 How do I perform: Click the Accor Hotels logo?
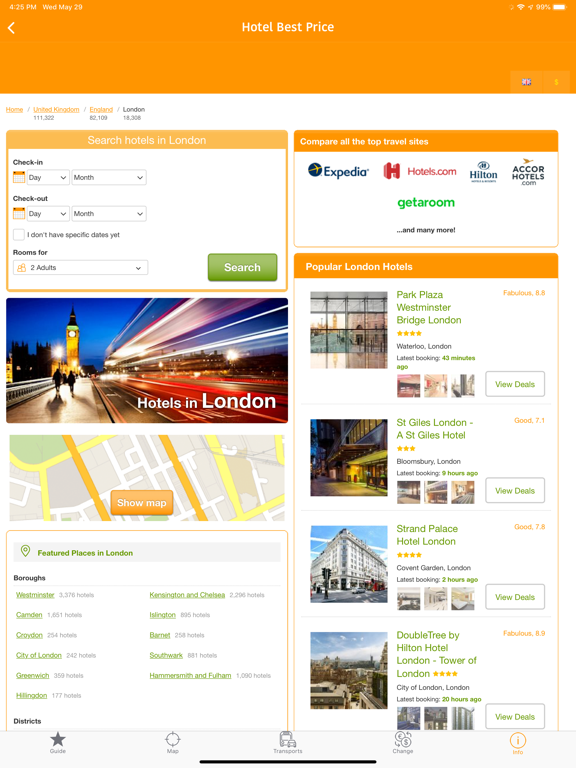[528, 172]
